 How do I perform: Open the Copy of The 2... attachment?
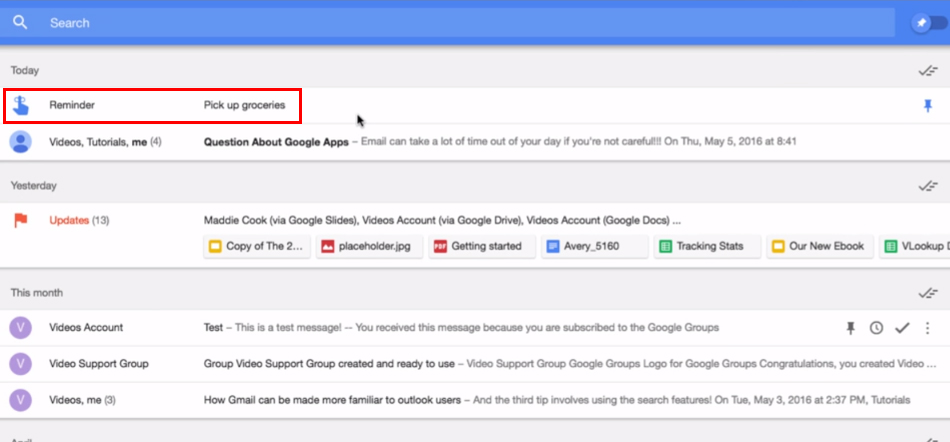coord(257,246)
